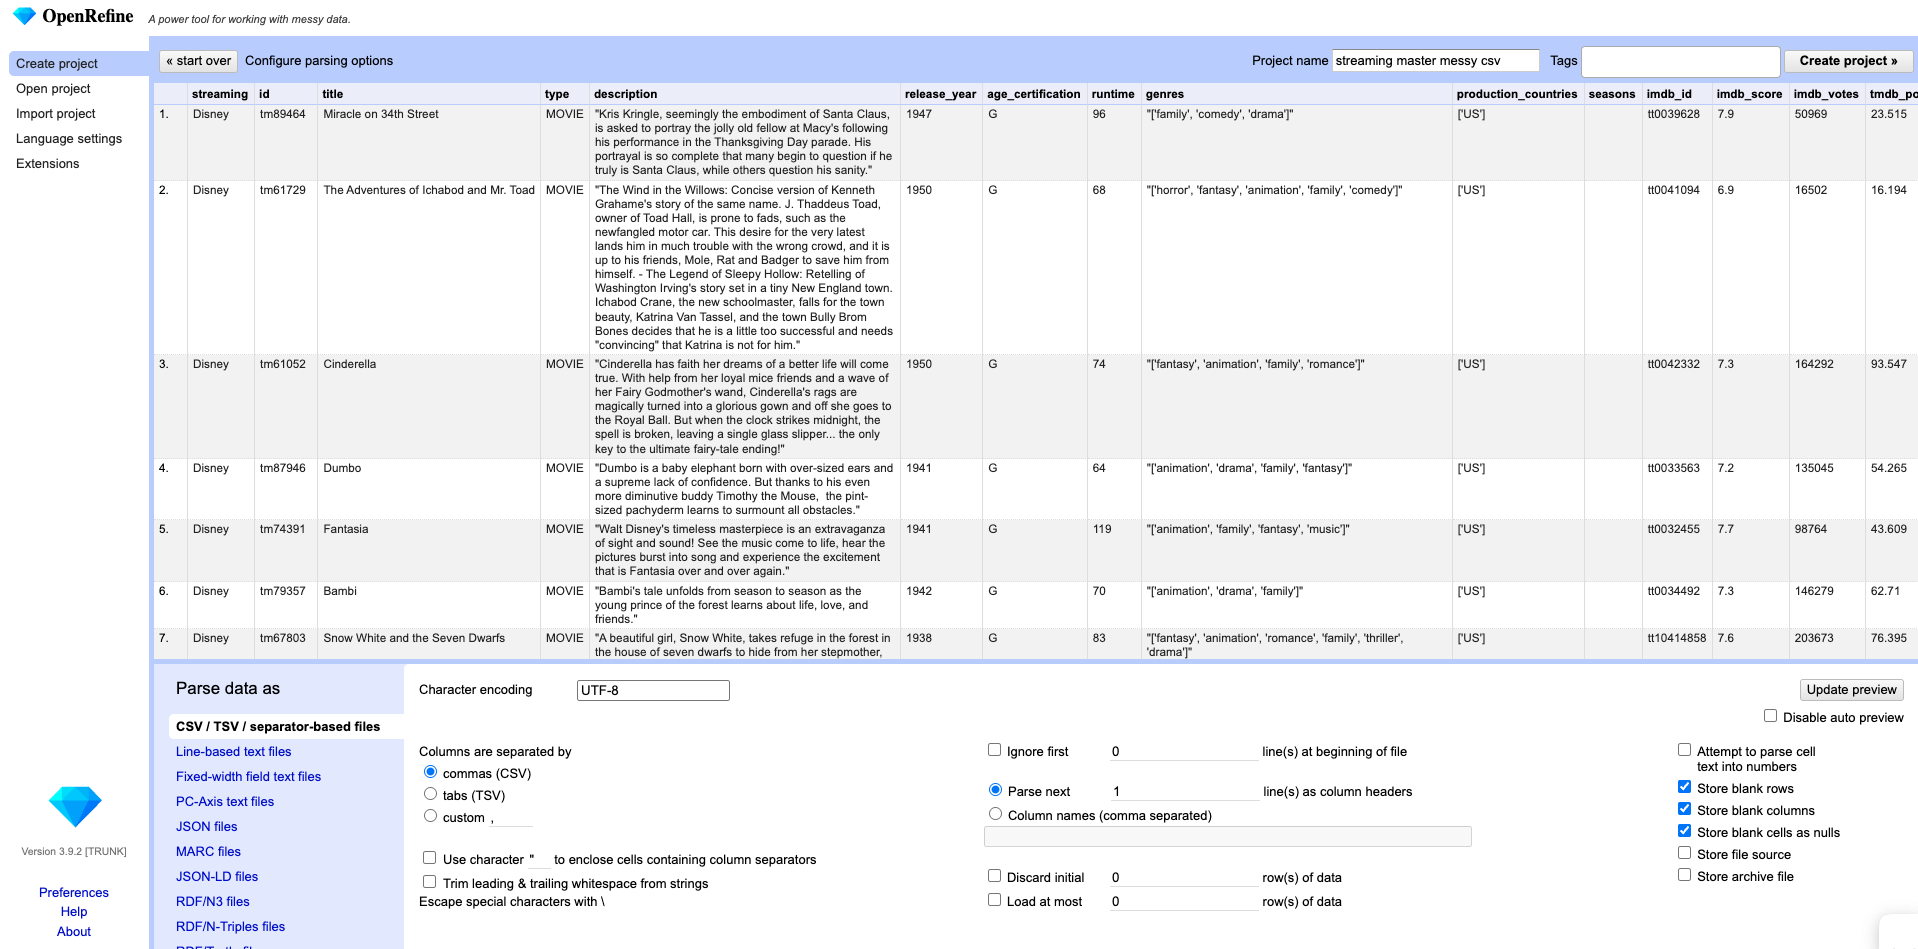Click the Update preview button
The image size is (1918, 949).
point(1851,690)
